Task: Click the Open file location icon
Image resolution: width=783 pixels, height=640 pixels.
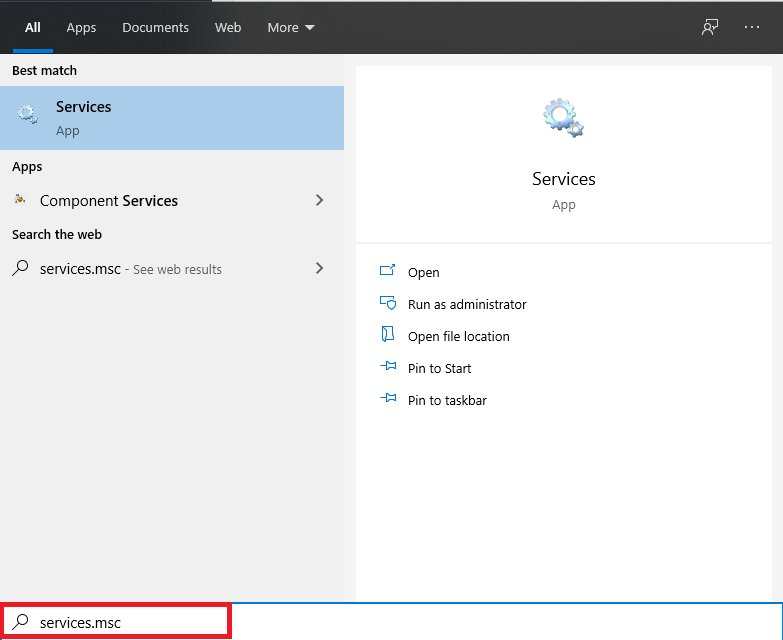Action: coord(388,334)
